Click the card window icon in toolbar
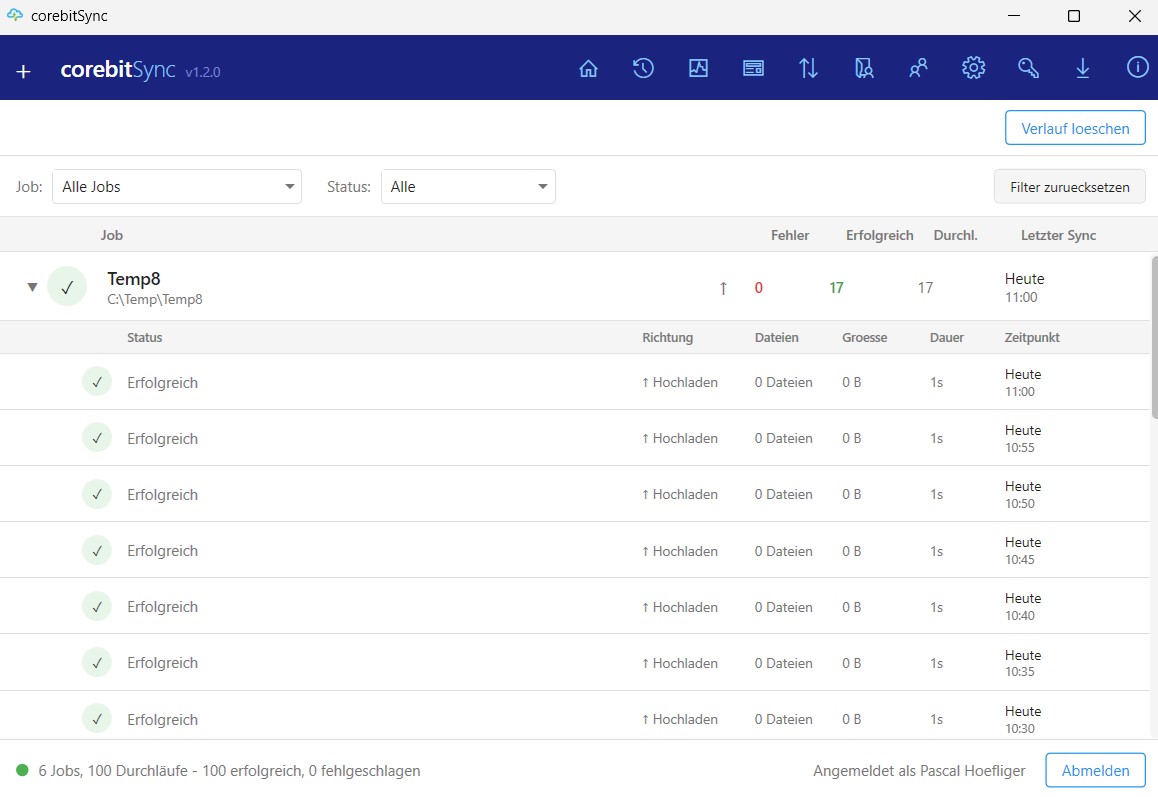The image size is (1158, 797). [753, 68]
